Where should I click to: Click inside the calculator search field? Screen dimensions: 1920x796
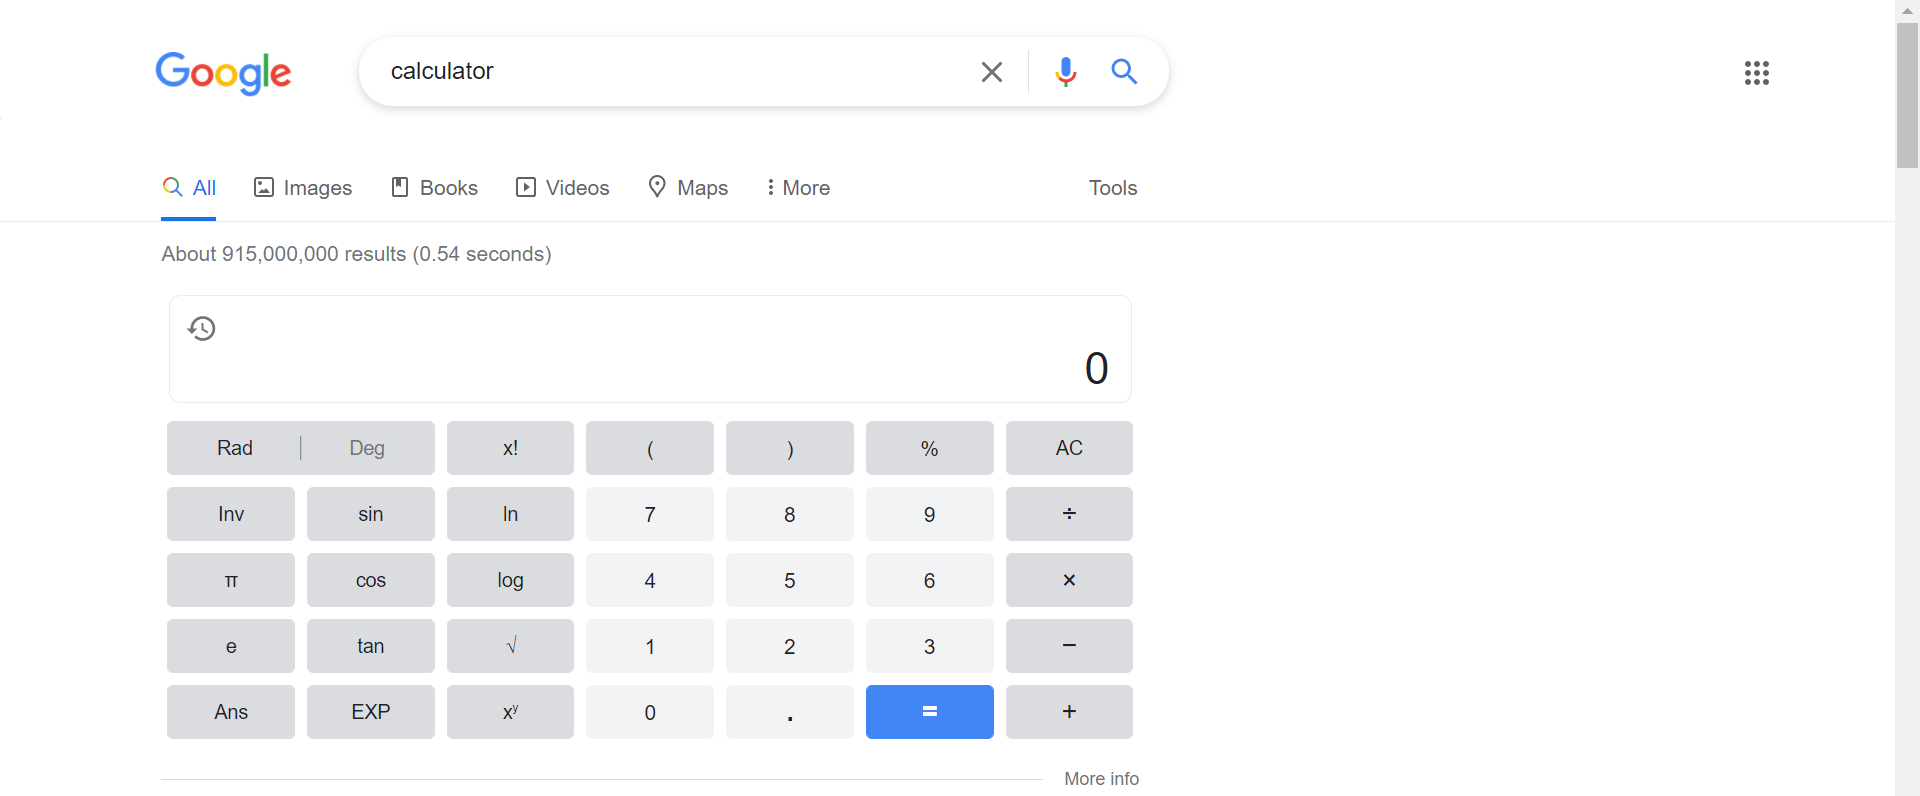point(670,72)
